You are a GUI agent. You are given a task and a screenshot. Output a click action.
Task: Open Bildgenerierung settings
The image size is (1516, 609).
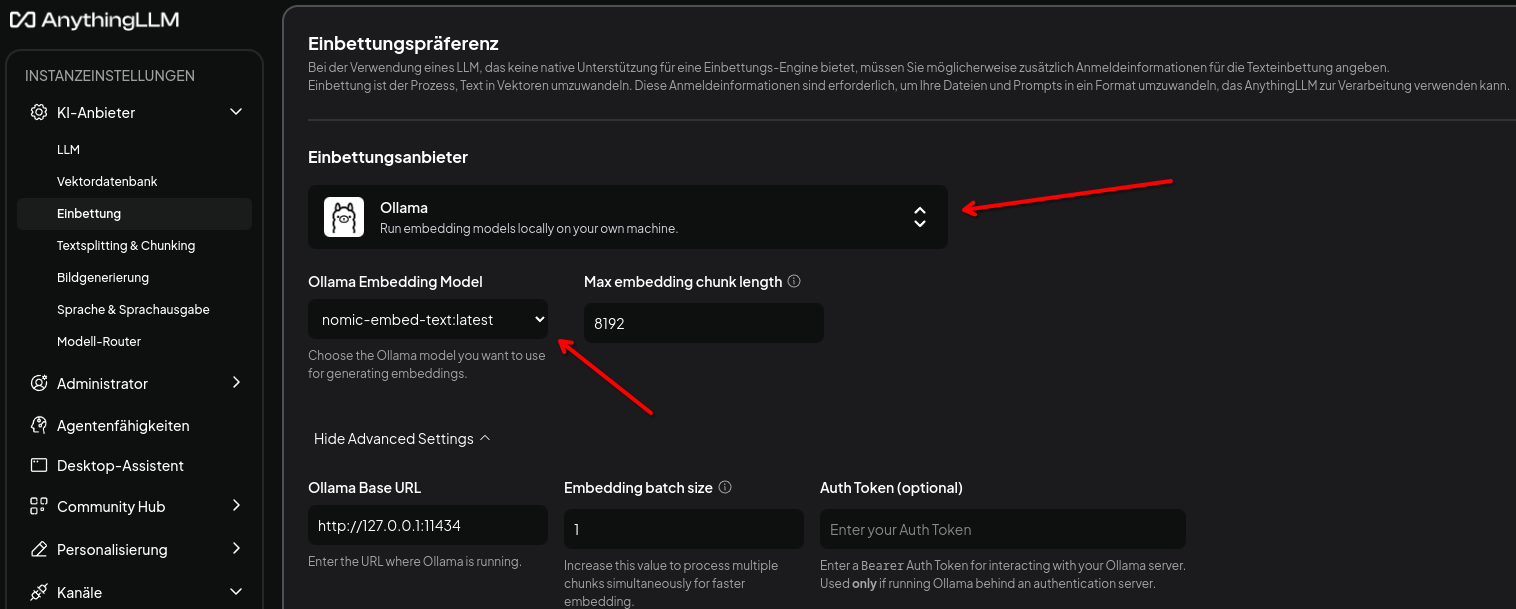click(x=103, y=277)
